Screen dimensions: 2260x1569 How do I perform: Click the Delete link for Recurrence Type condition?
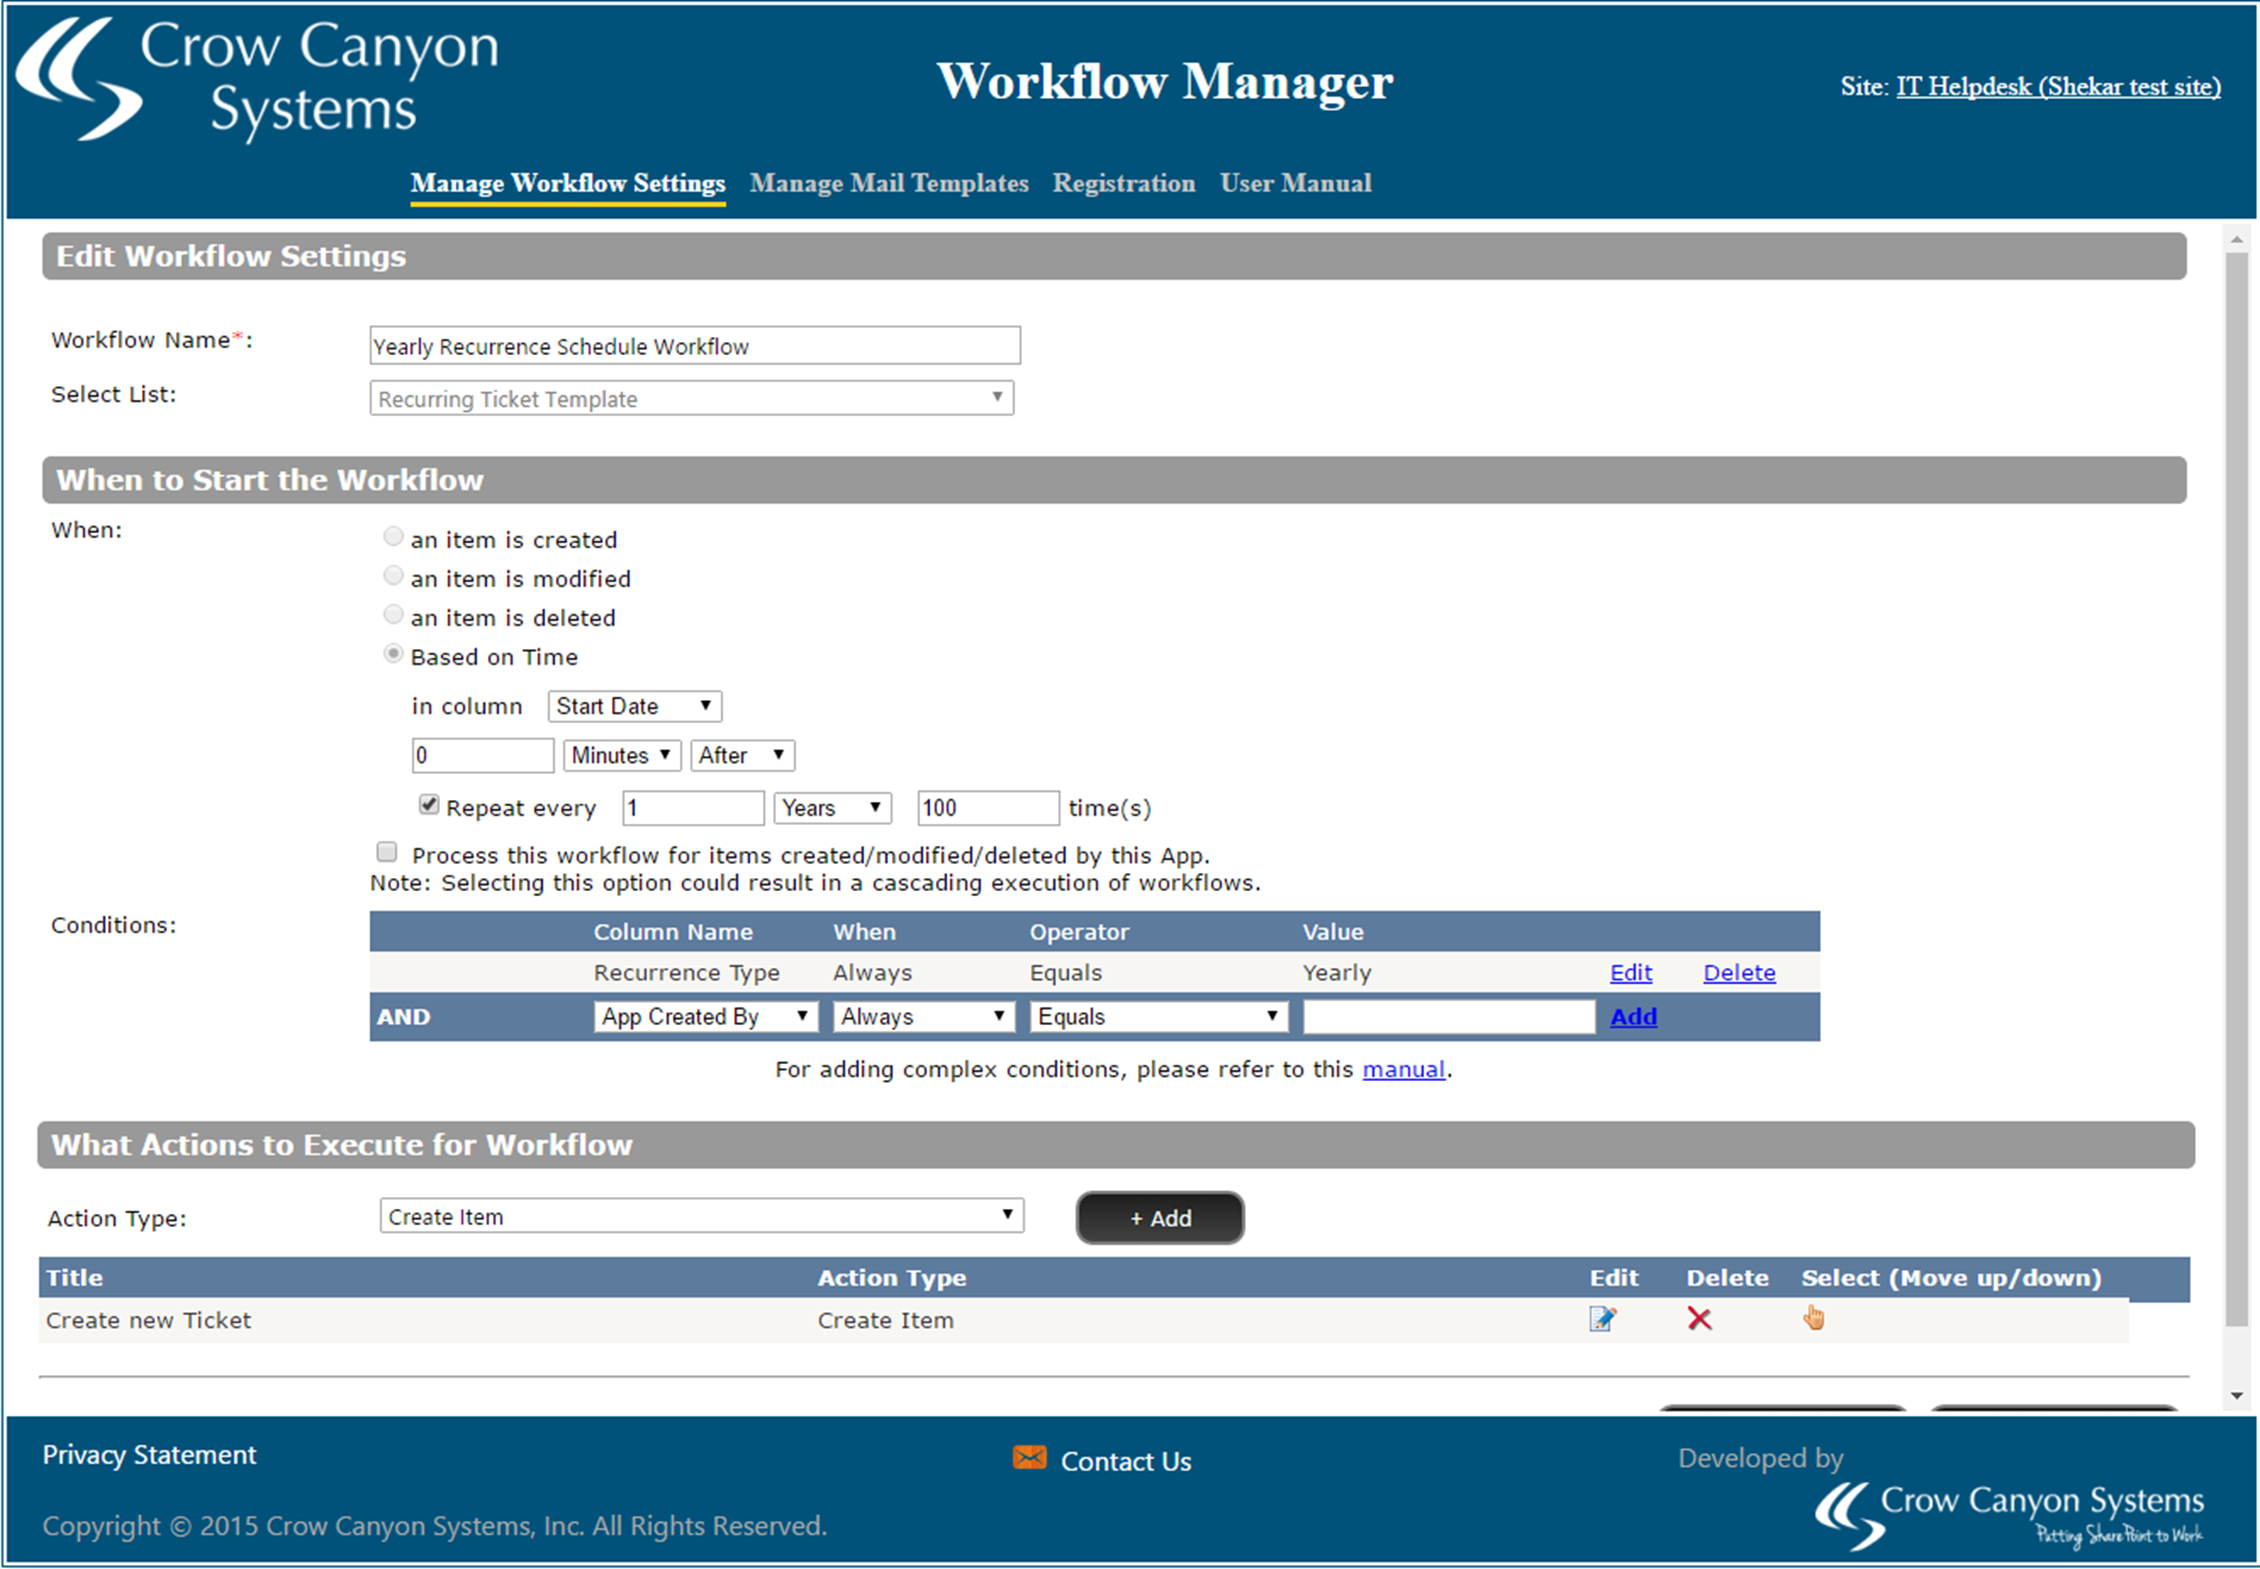click(1739, 972)
